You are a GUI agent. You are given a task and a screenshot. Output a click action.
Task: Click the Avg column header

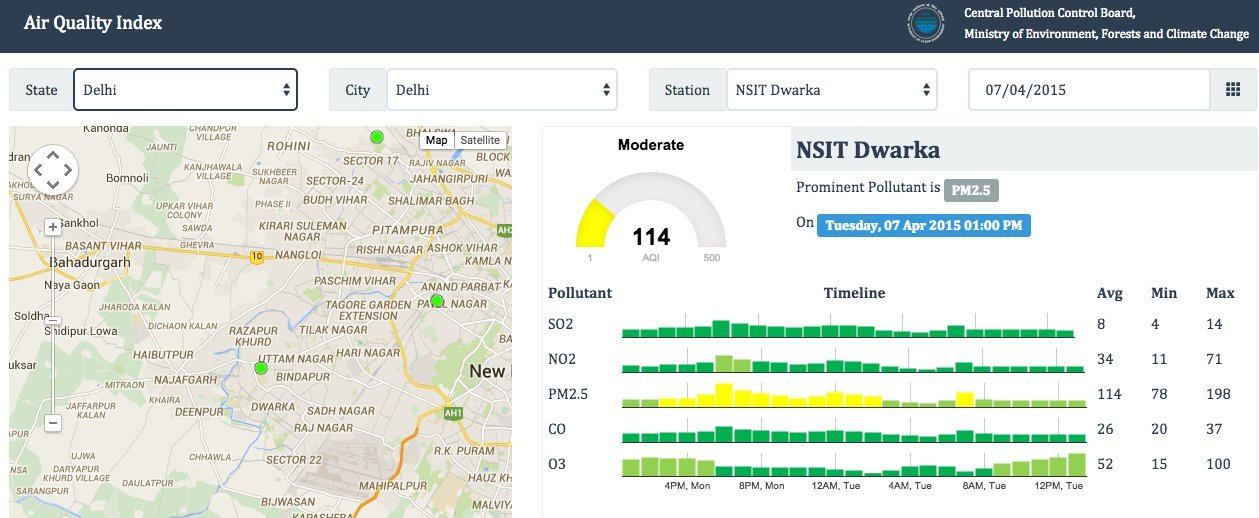1110,293
